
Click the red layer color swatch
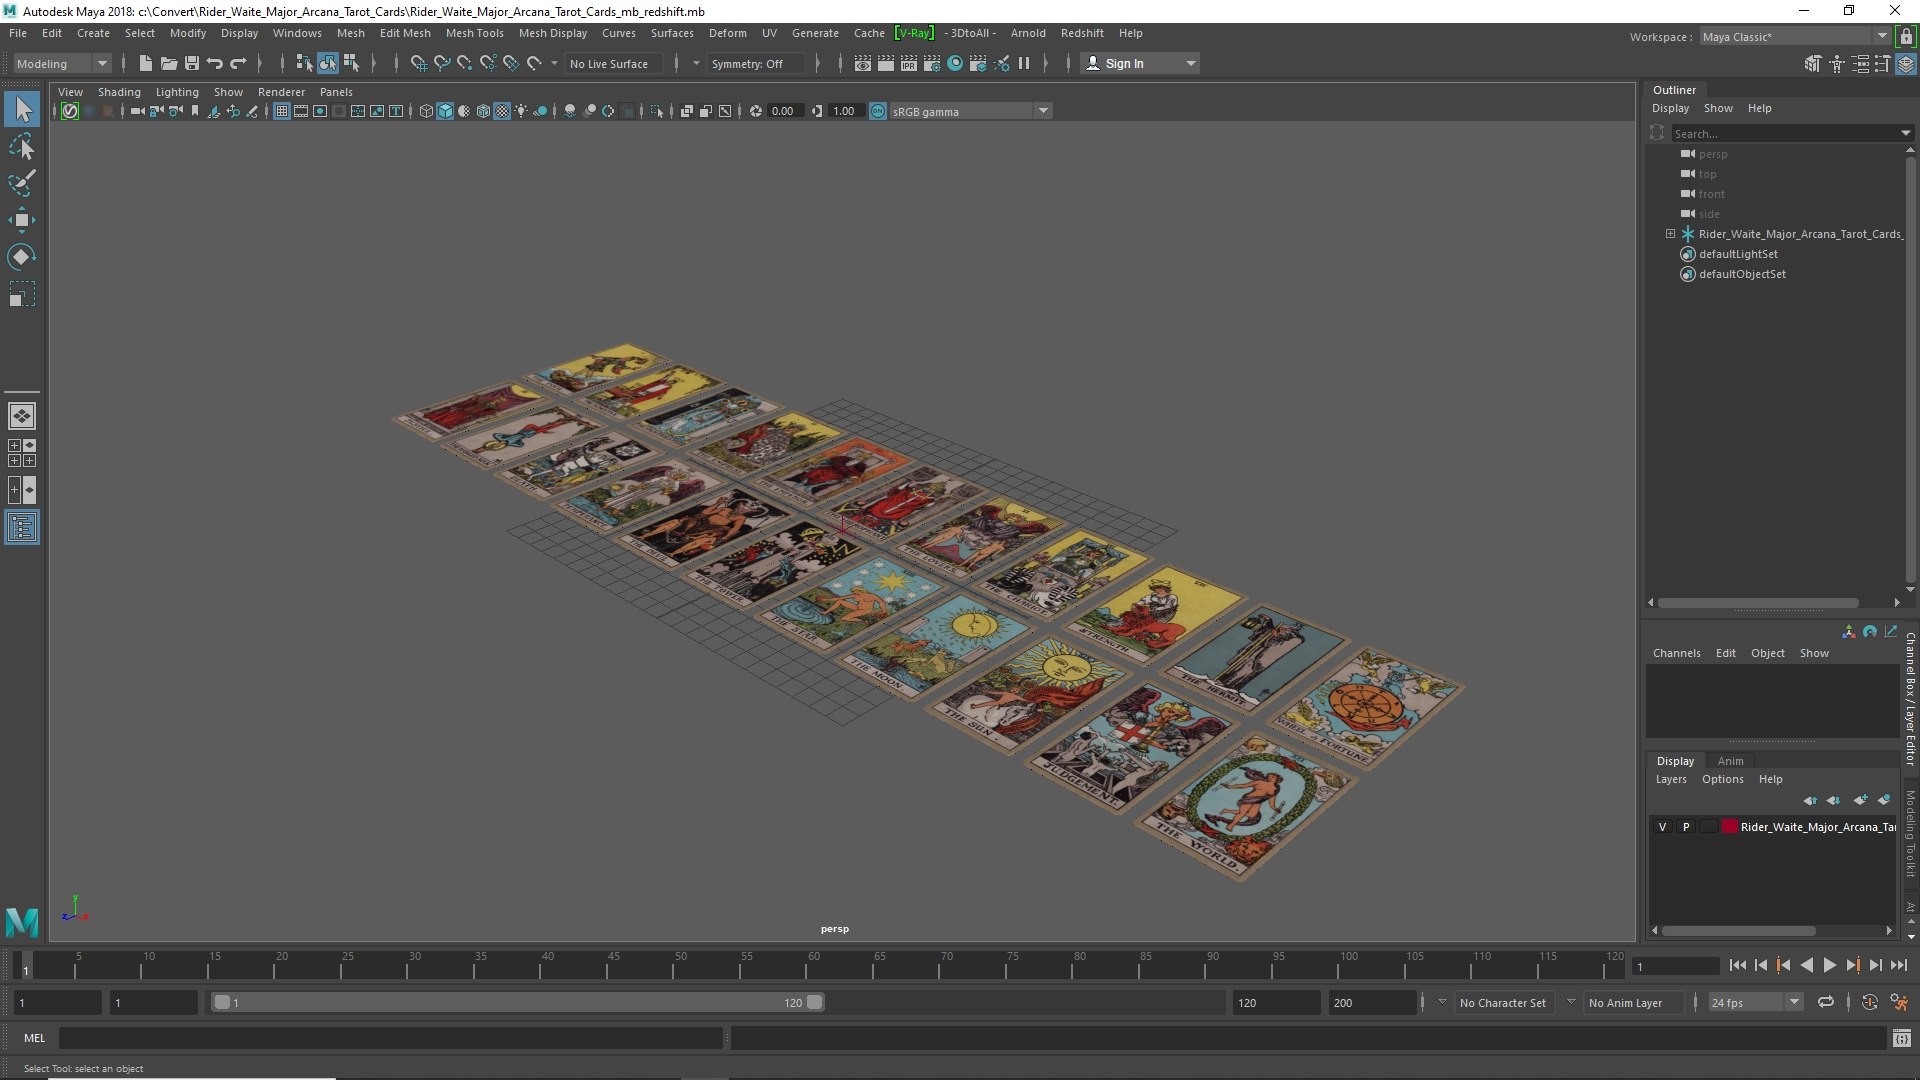(1729, 827)
